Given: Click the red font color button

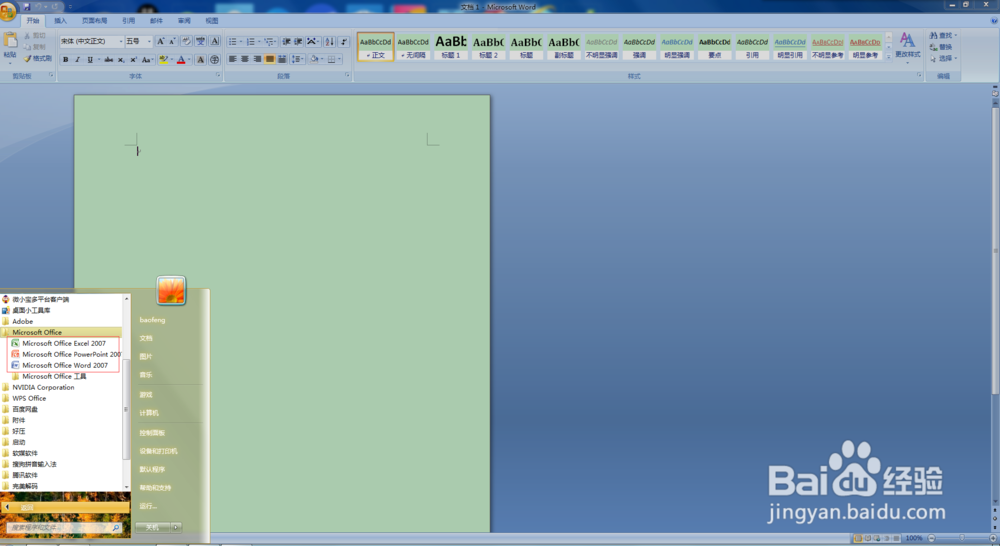Looking at the screenshot, I should [x=181, y=59].
